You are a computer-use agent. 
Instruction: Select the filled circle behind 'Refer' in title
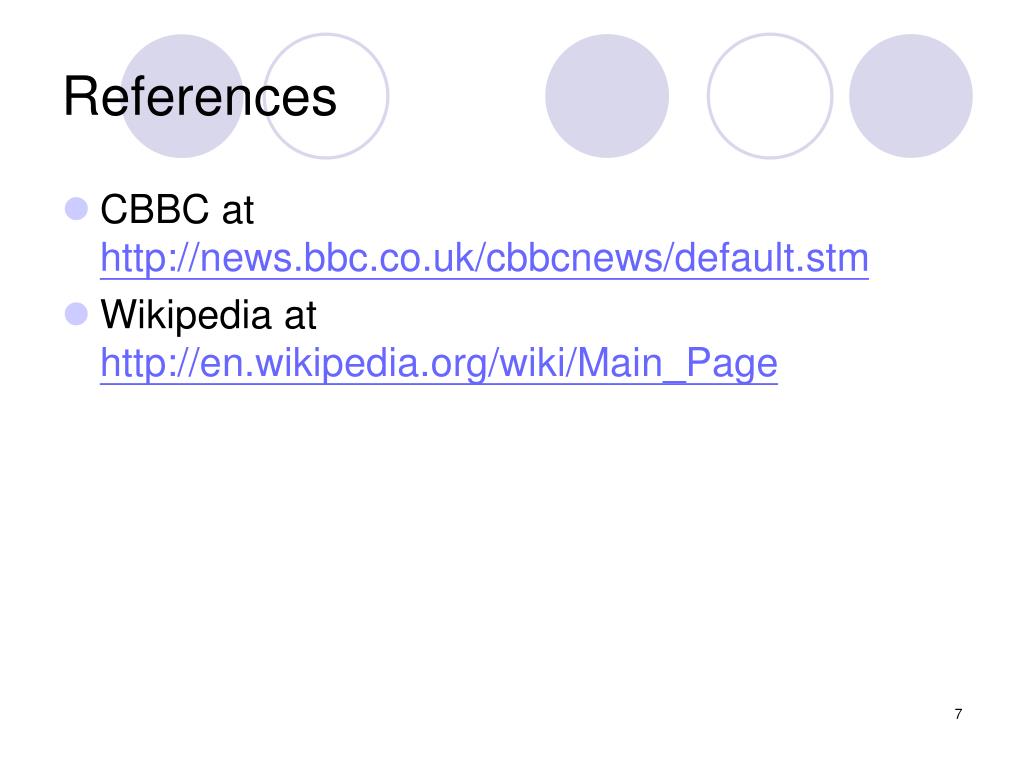182,96
